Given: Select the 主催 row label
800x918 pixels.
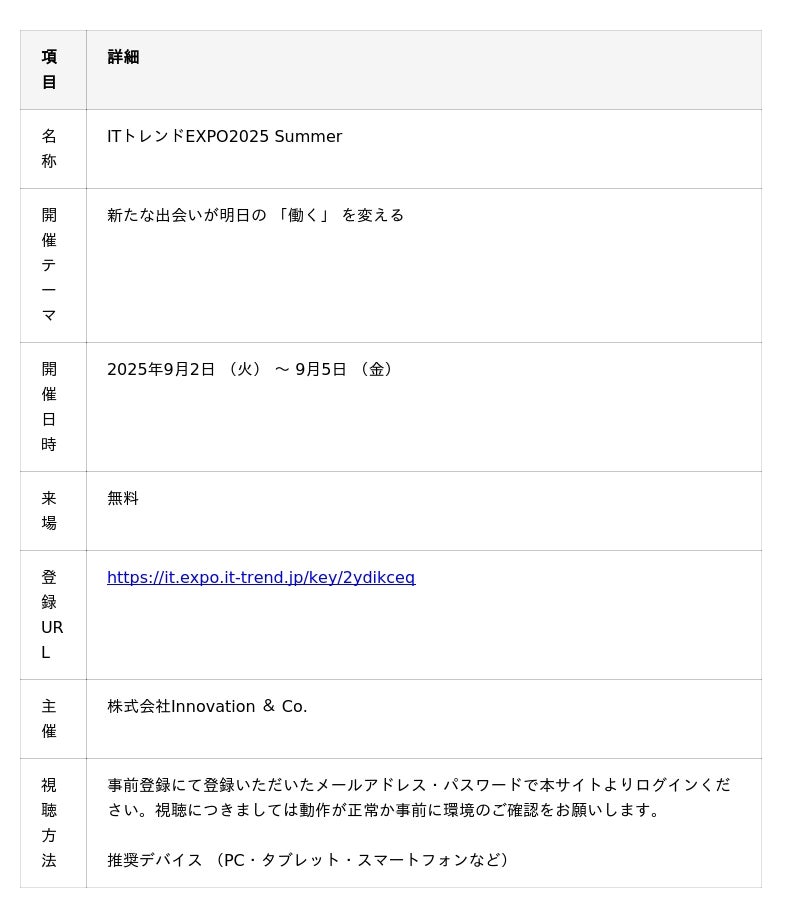Looking at the screenshot, I should (49, 719).
